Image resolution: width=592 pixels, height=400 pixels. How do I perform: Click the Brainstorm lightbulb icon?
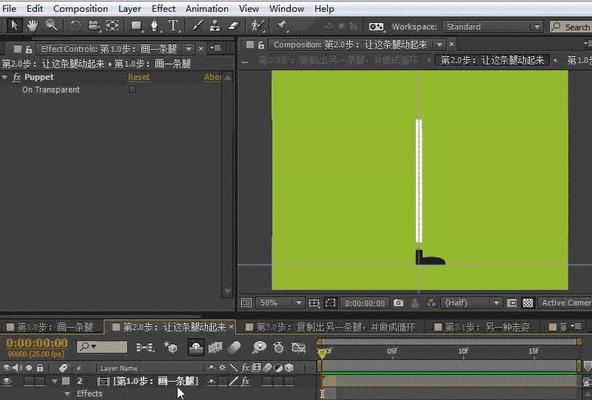click(x=259, y=347)
